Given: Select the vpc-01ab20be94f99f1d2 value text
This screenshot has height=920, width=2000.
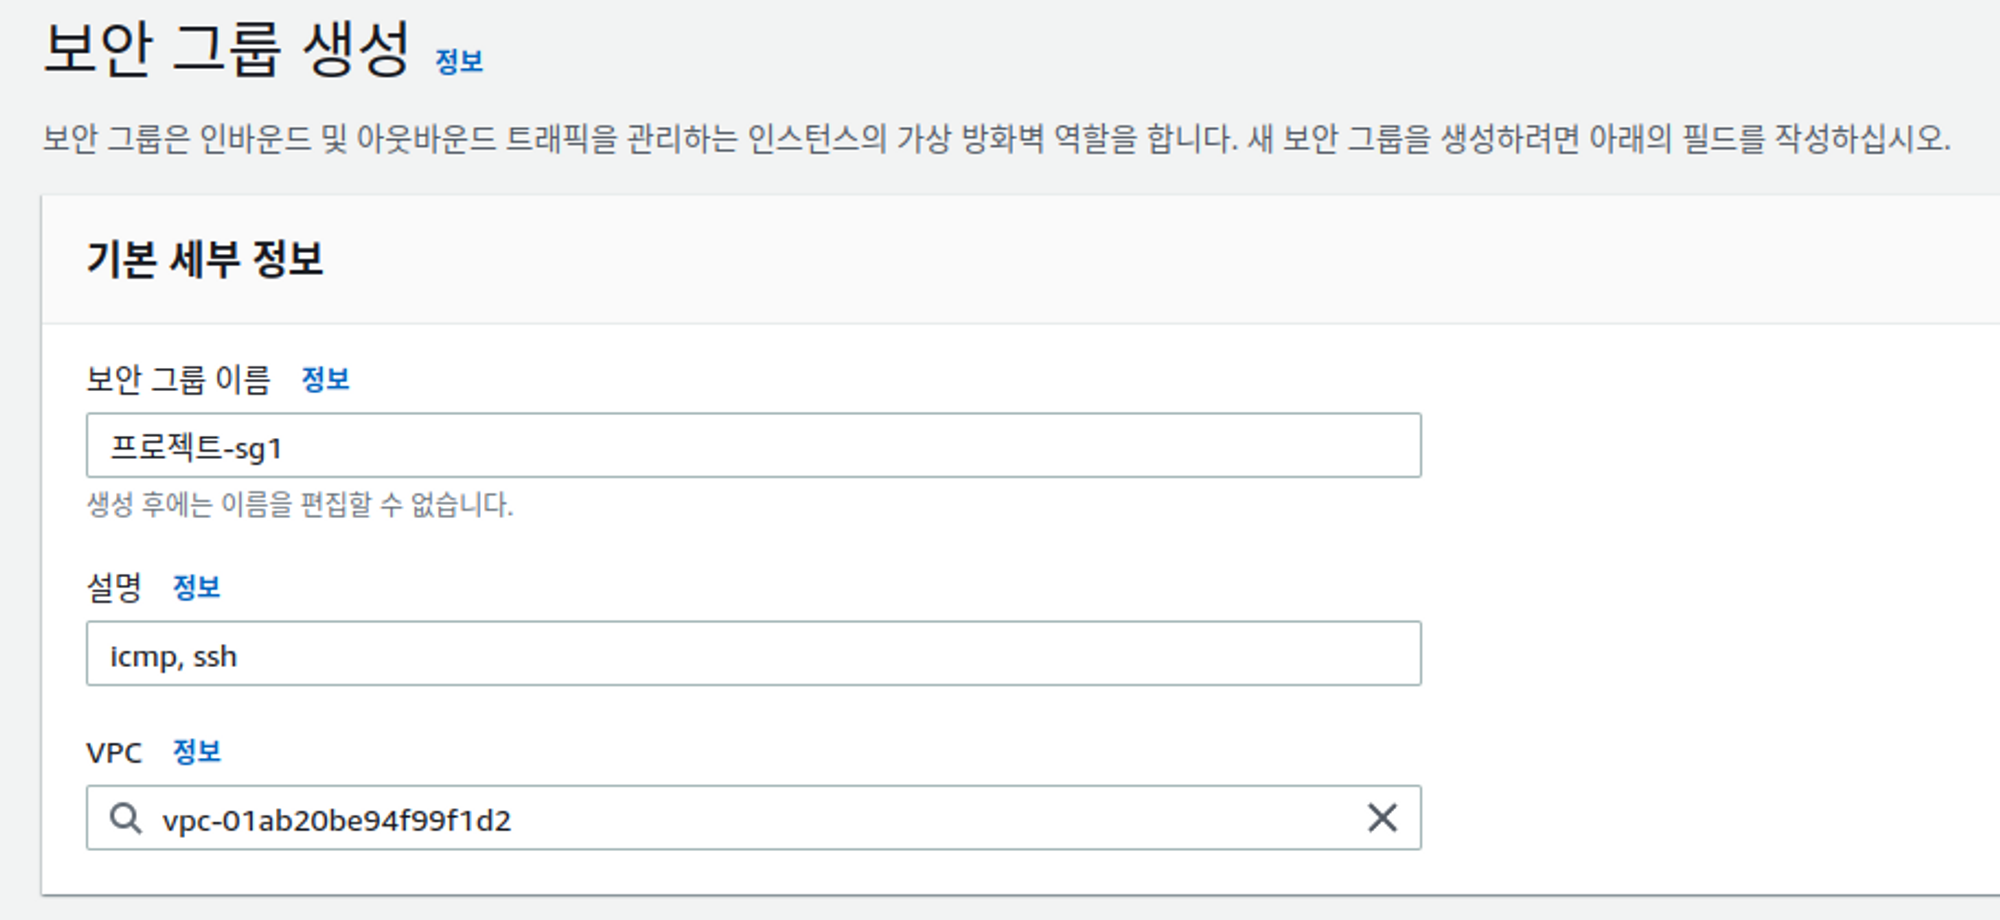Looking at the screenshot, I should [x=337, y=820].
